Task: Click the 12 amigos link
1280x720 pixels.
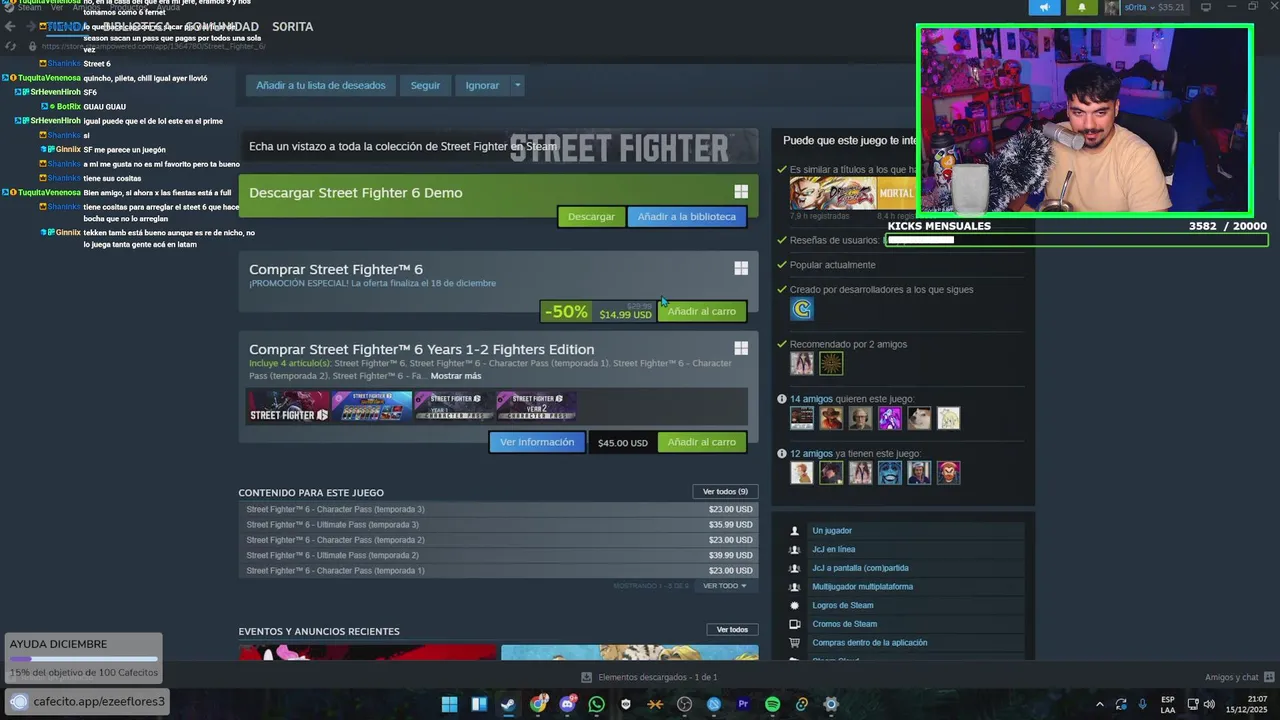Action: click(811, 454)
